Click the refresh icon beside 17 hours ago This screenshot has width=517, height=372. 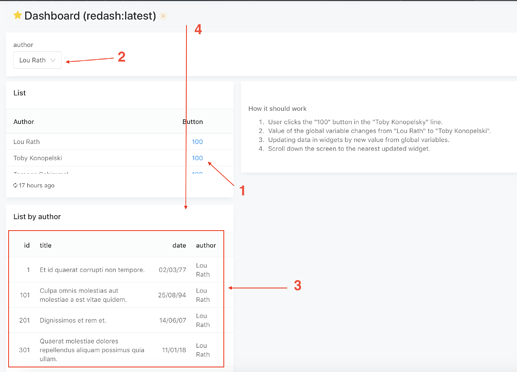[15, 185]
